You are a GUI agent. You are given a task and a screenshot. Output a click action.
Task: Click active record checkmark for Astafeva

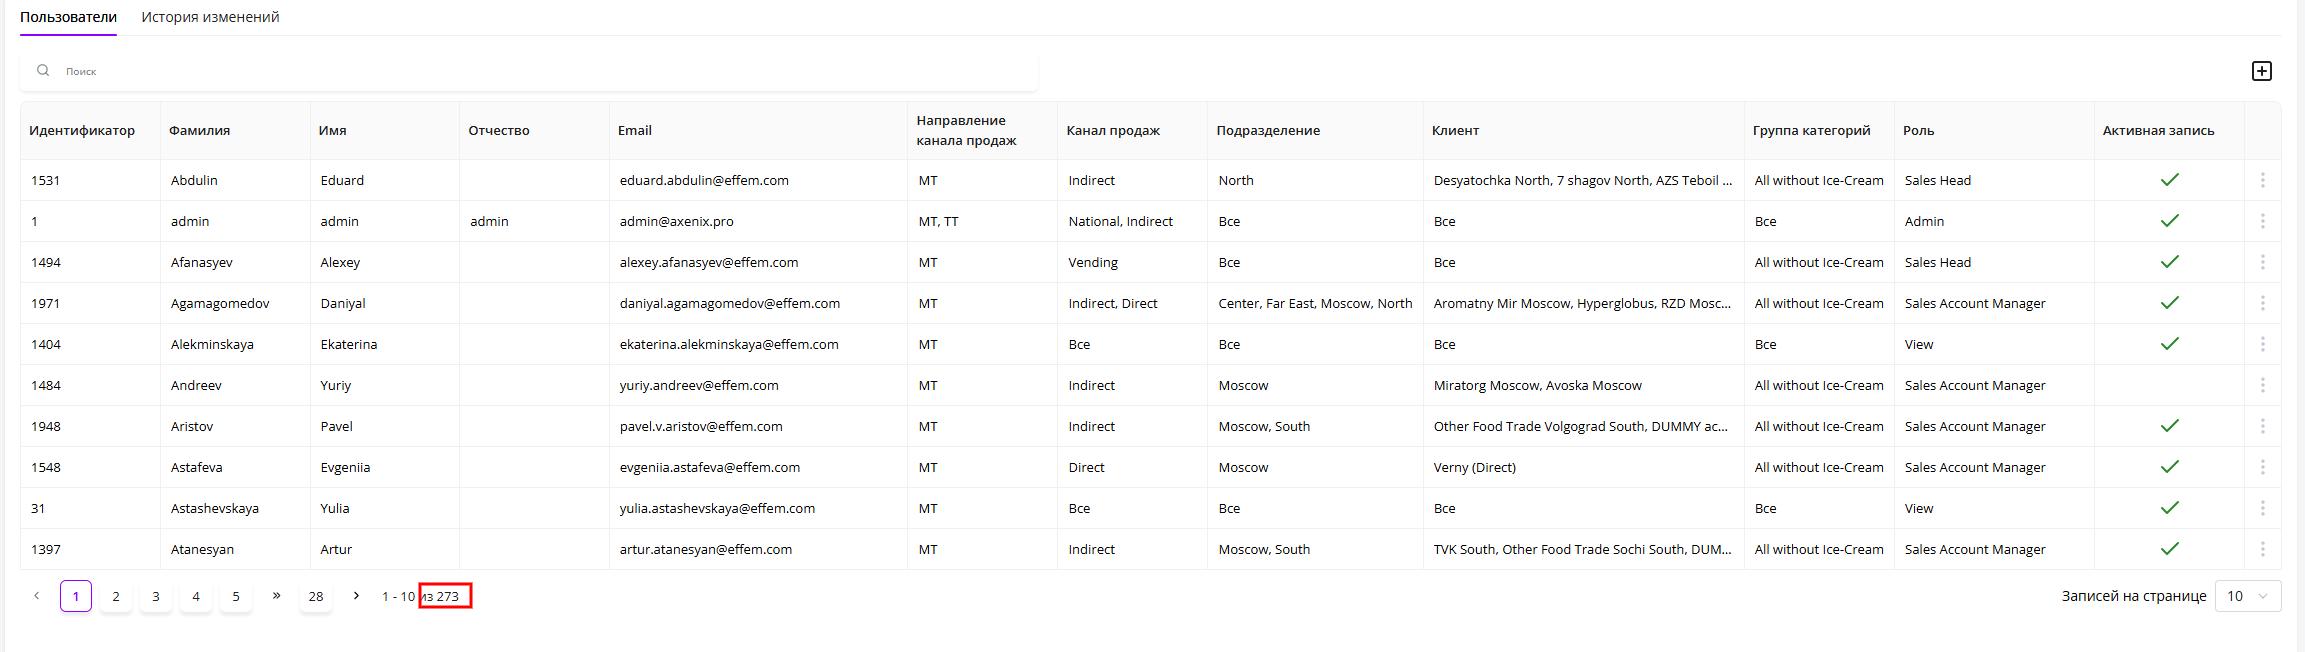2169,467
